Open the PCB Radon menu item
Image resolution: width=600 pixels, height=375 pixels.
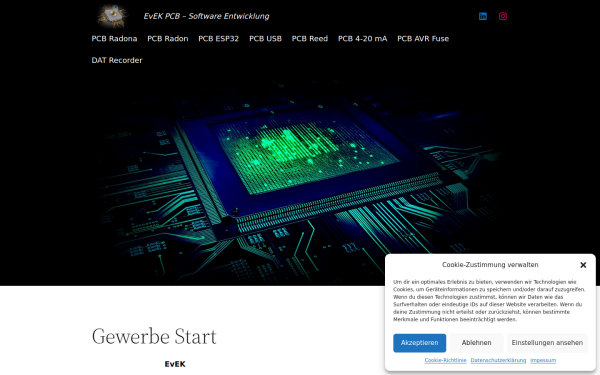click(x=168, y=39)
